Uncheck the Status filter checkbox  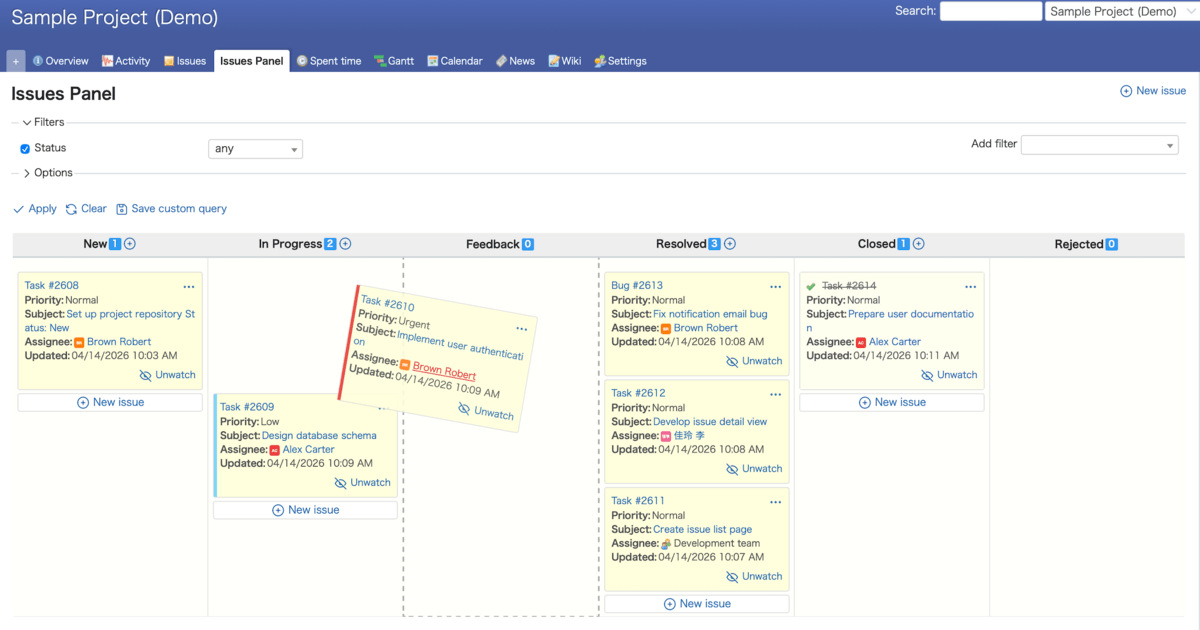pos(25,149)
